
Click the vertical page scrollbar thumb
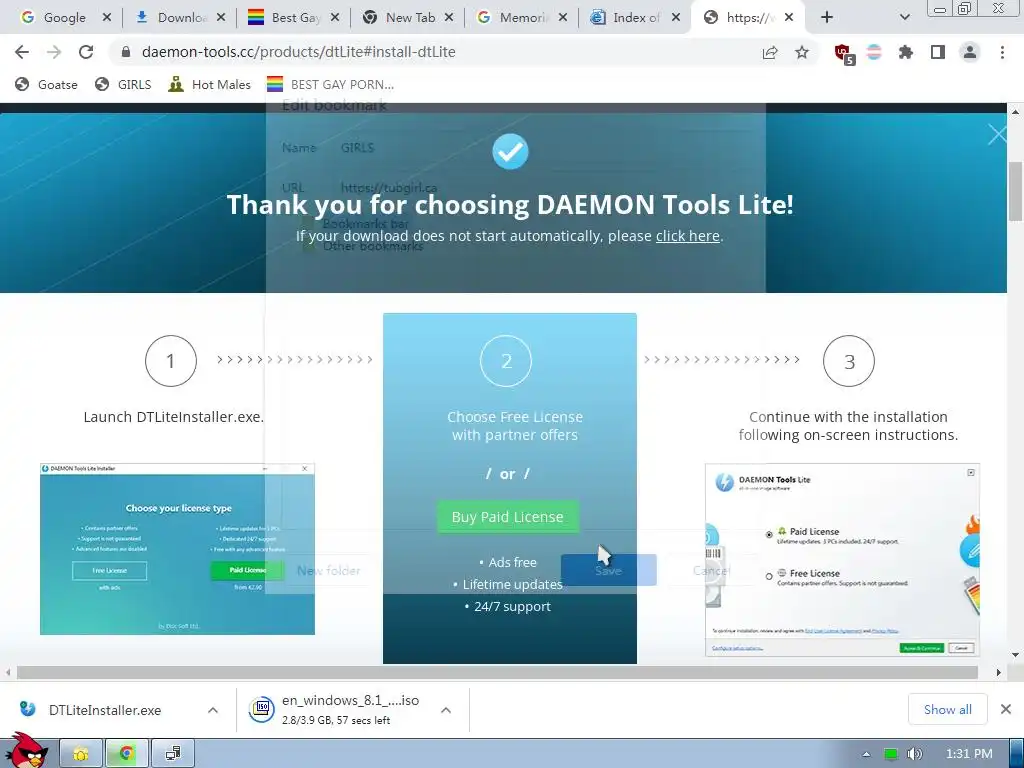(x=1016, y=191)
